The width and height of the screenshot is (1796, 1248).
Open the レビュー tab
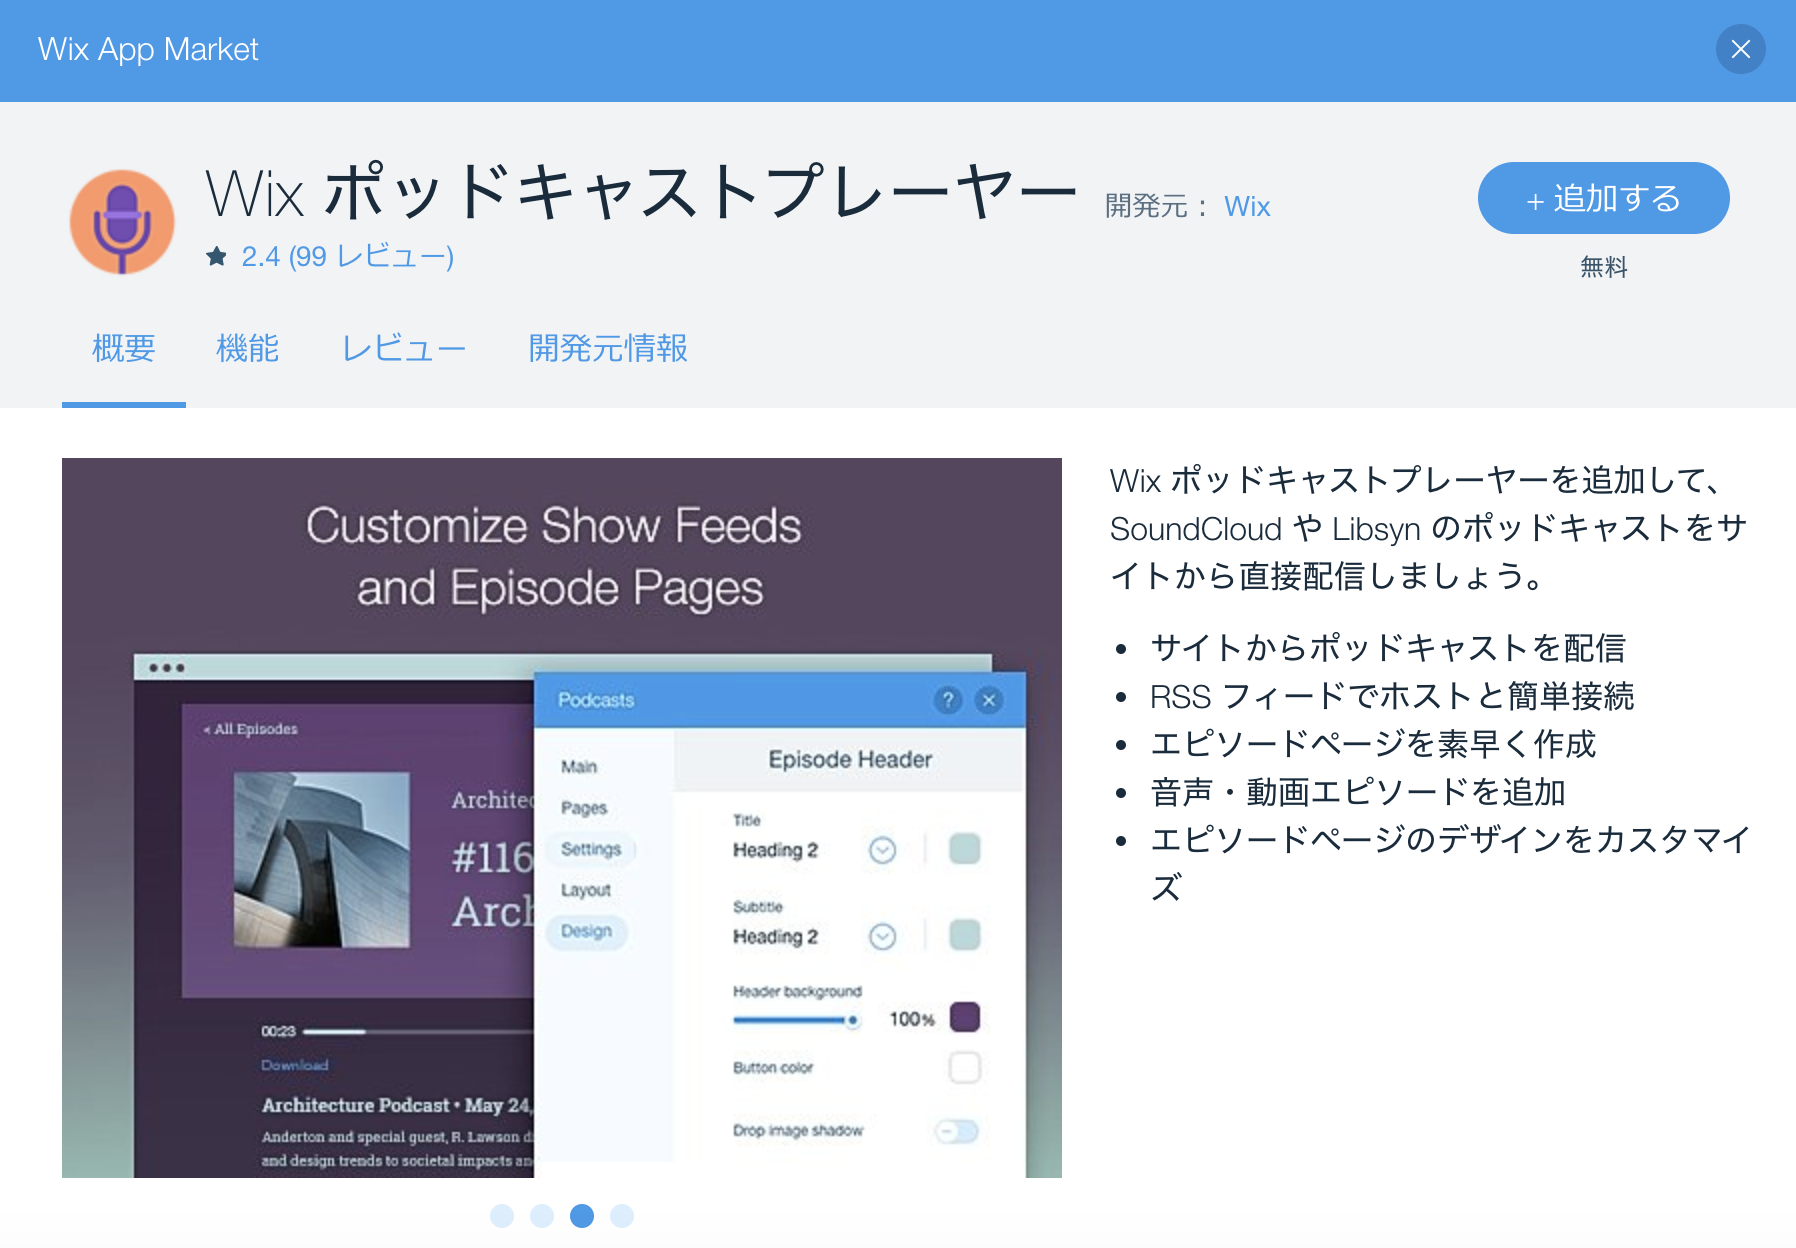(x=404, y=348)
